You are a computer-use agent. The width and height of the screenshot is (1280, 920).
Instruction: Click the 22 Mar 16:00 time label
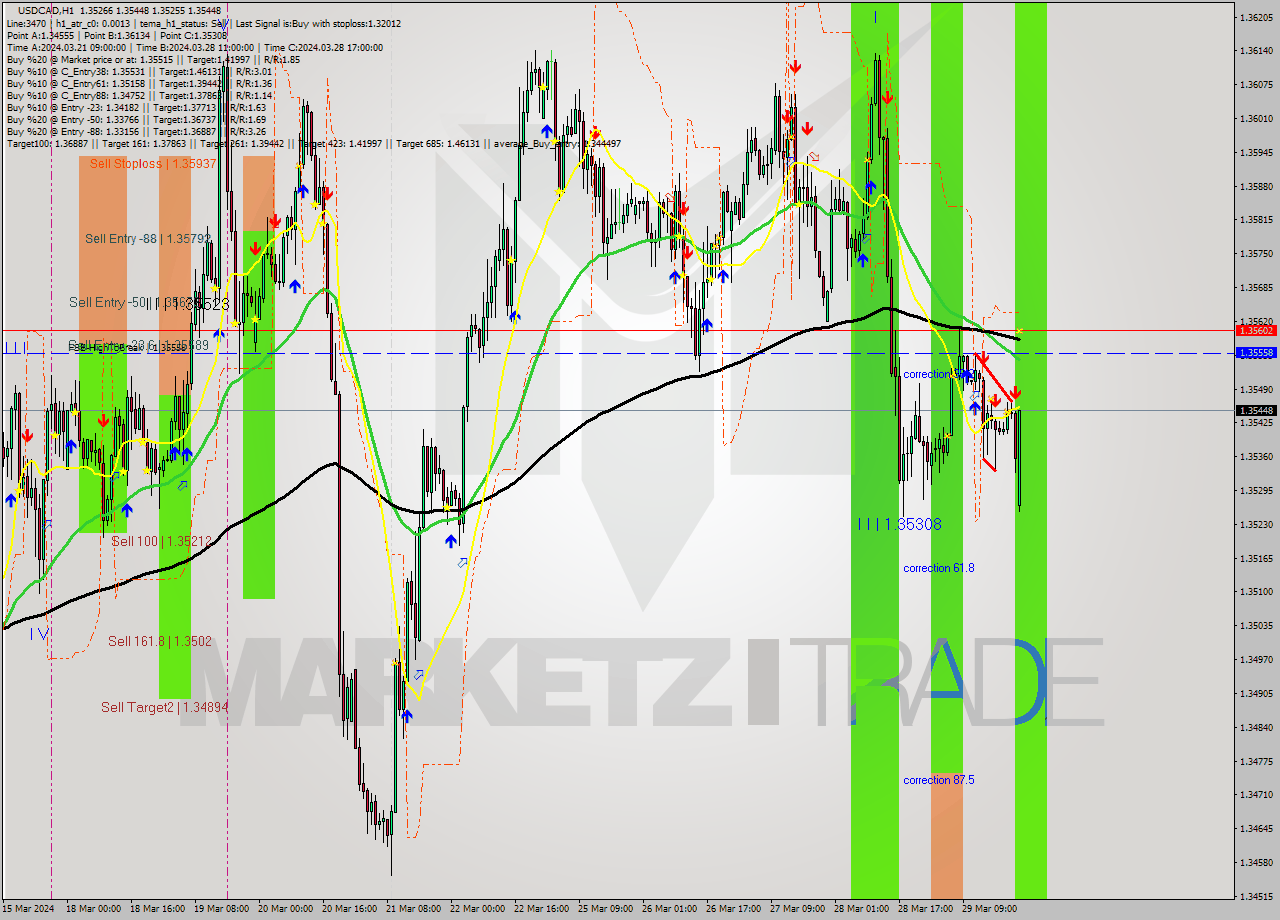pyautogui.click(x=542, y=909)
